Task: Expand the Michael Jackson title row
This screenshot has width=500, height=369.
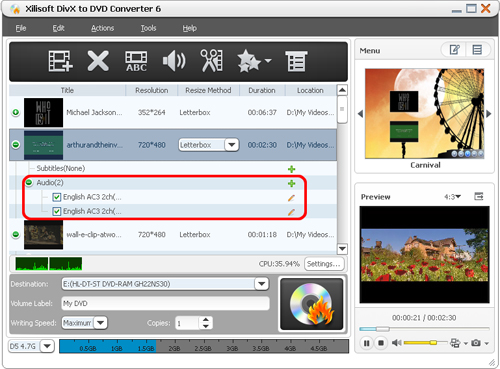Action: pos(16,112)
